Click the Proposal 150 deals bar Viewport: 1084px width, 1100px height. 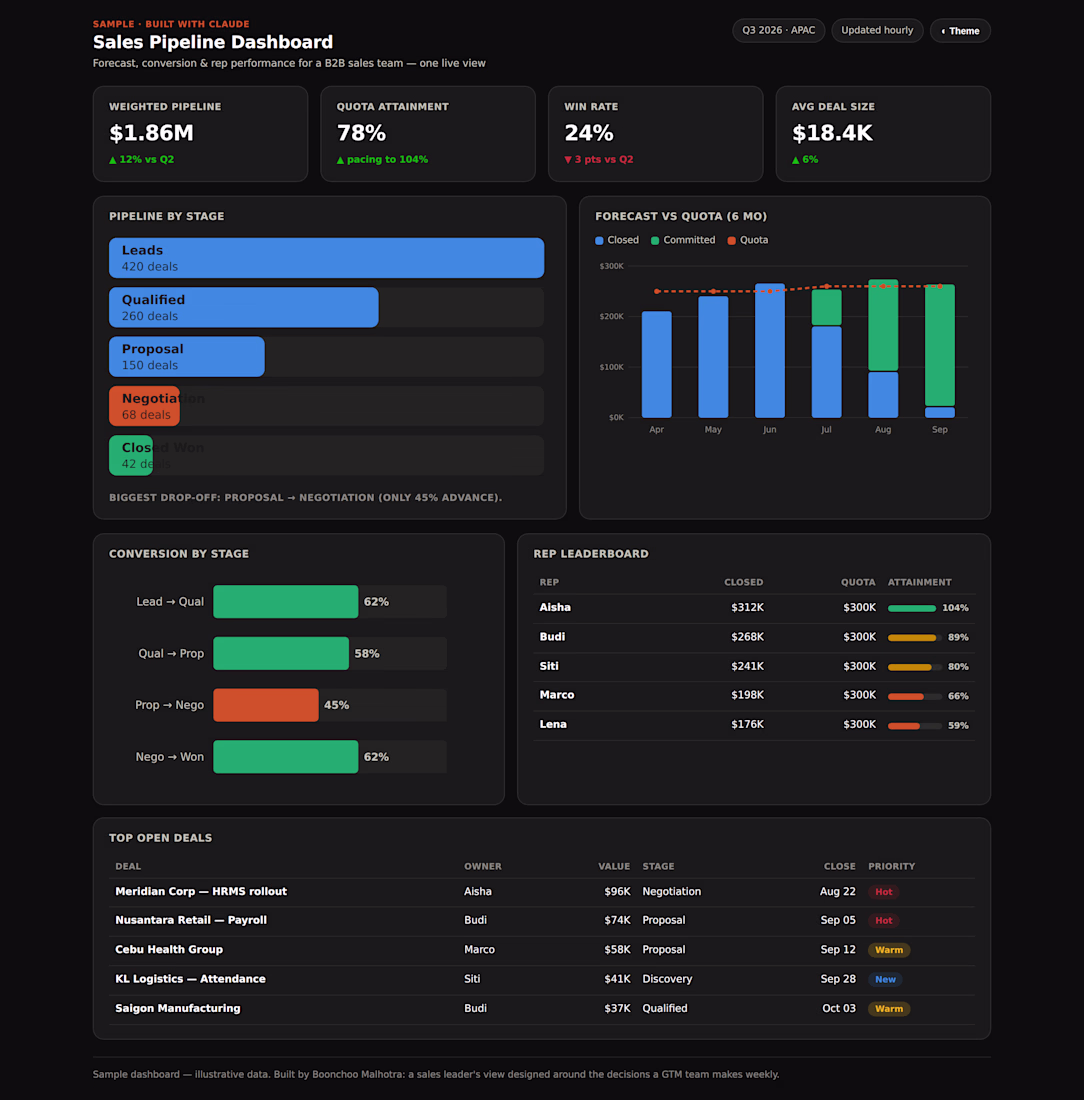pos(187,356)
